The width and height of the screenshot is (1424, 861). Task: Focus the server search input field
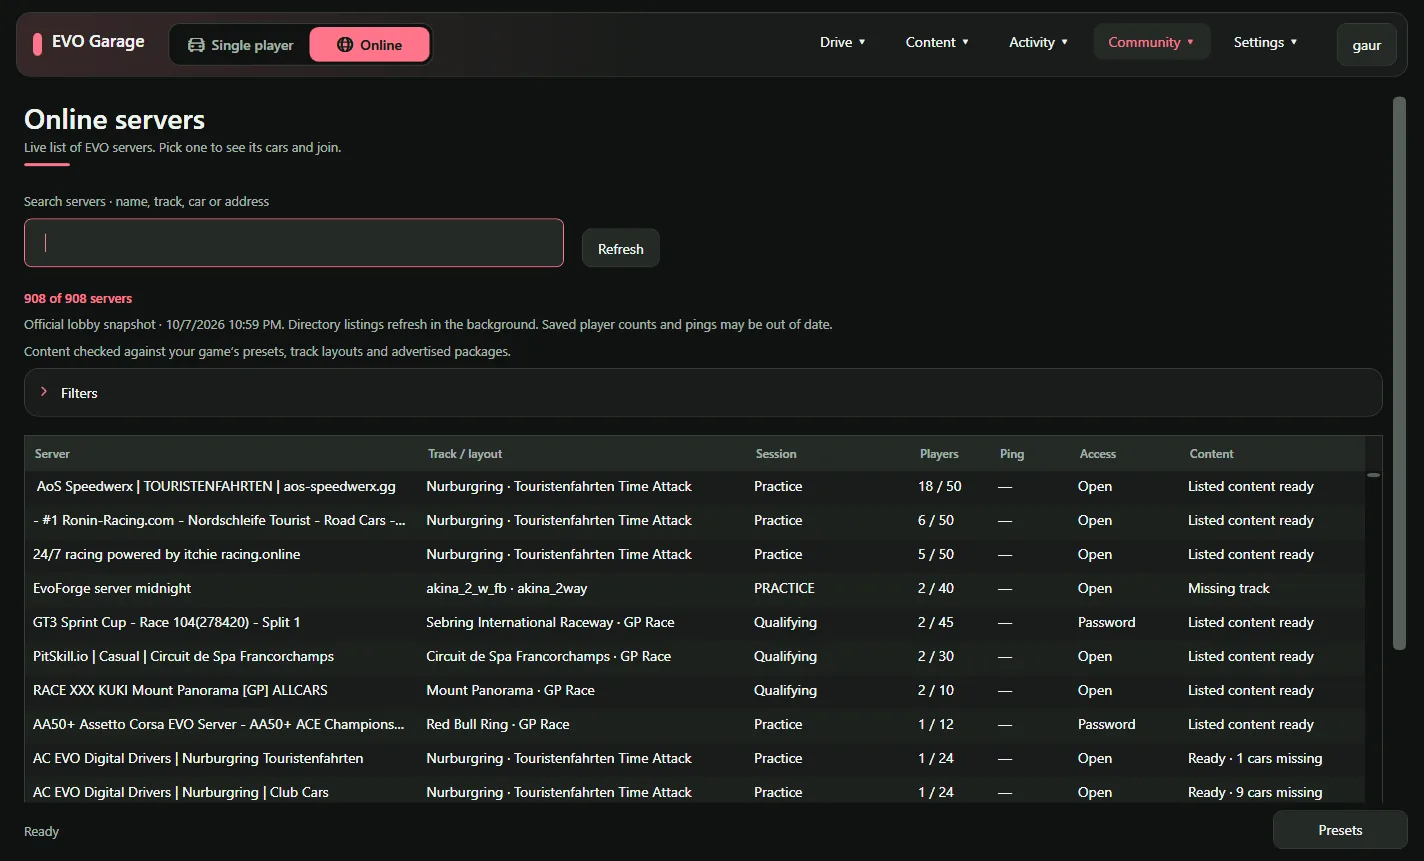pyautogui.click(x=294, y=243)
